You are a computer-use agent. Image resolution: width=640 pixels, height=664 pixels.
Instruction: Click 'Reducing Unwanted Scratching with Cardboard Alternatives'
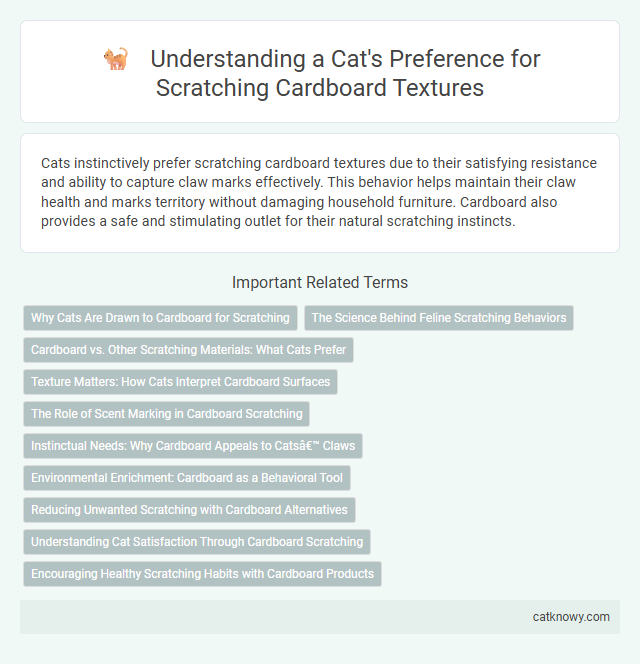[189, 510]
